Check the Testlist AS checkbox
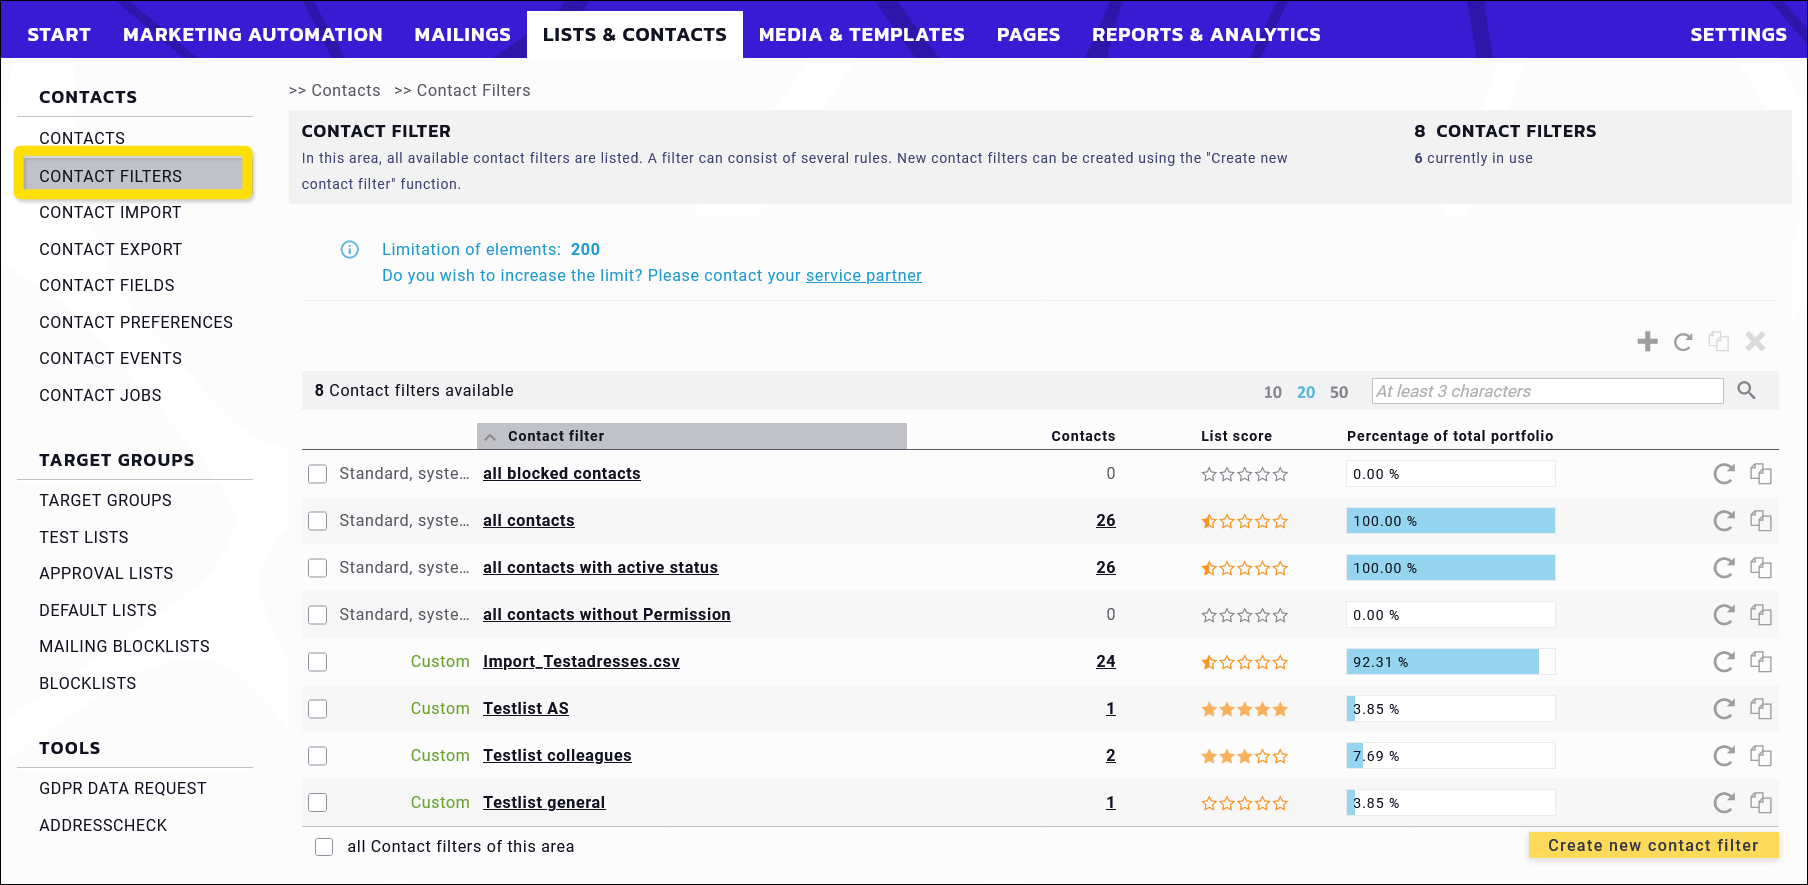Viewport: 1808px width, 885px height. point(318,709)
